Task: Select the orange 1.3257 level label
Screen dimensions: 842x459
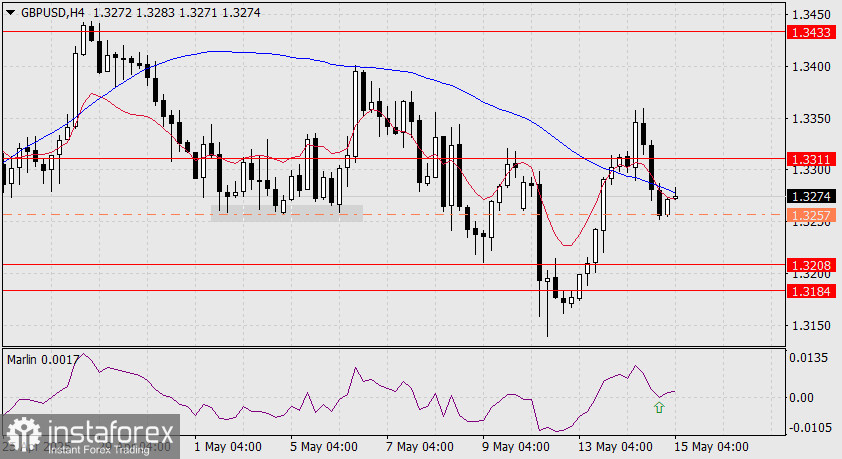Action: tap(812, 216)
